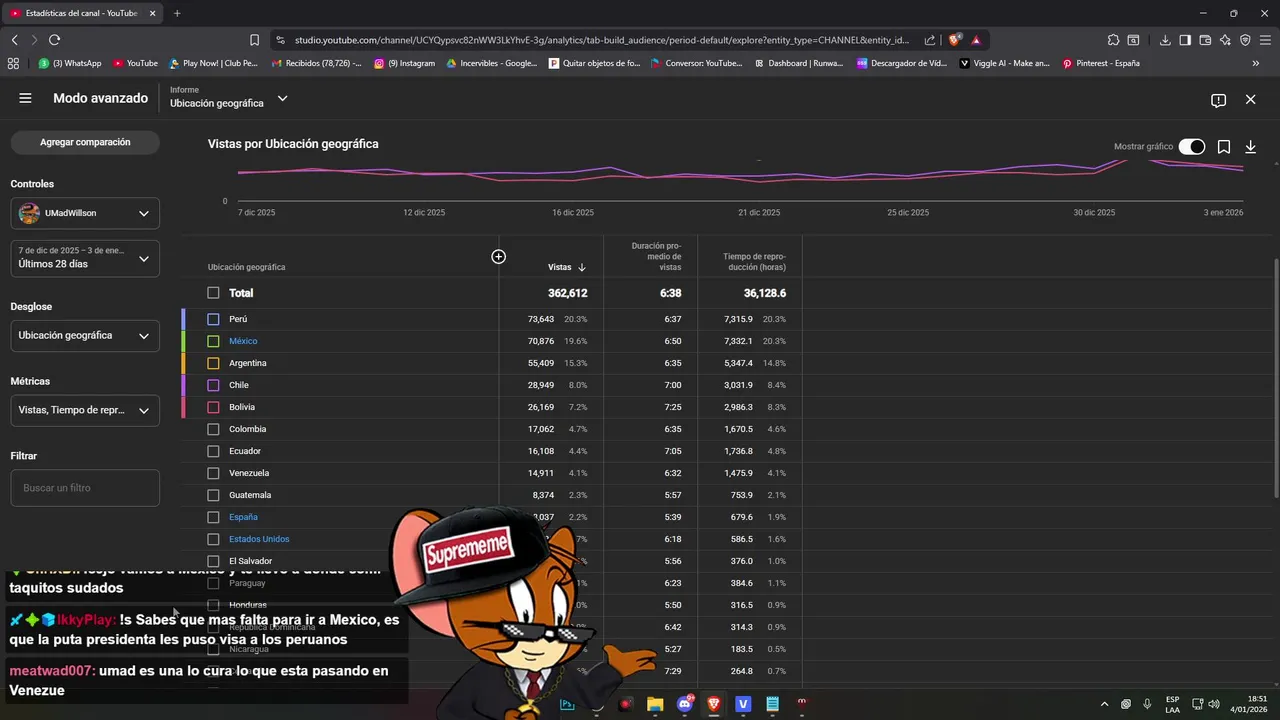Click the Agregar comparación button

(x=85, y=142)
